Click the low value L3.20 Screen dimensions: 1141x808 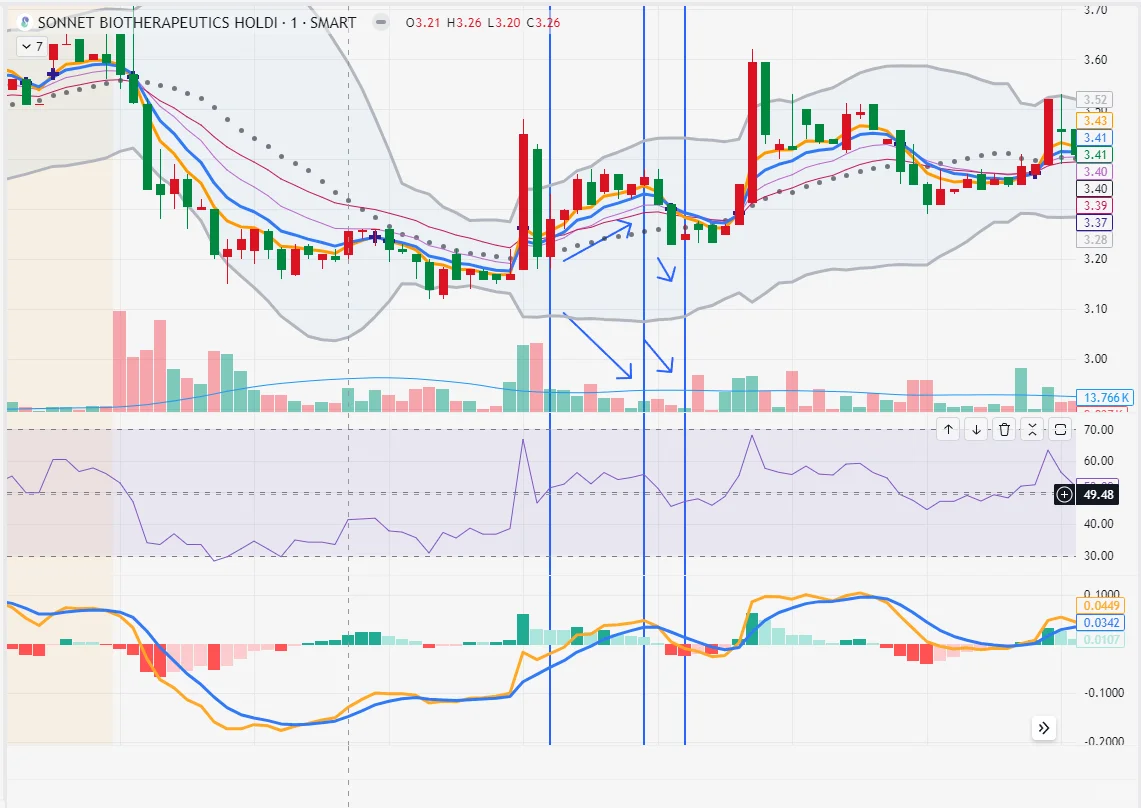[x=504, y=23]
